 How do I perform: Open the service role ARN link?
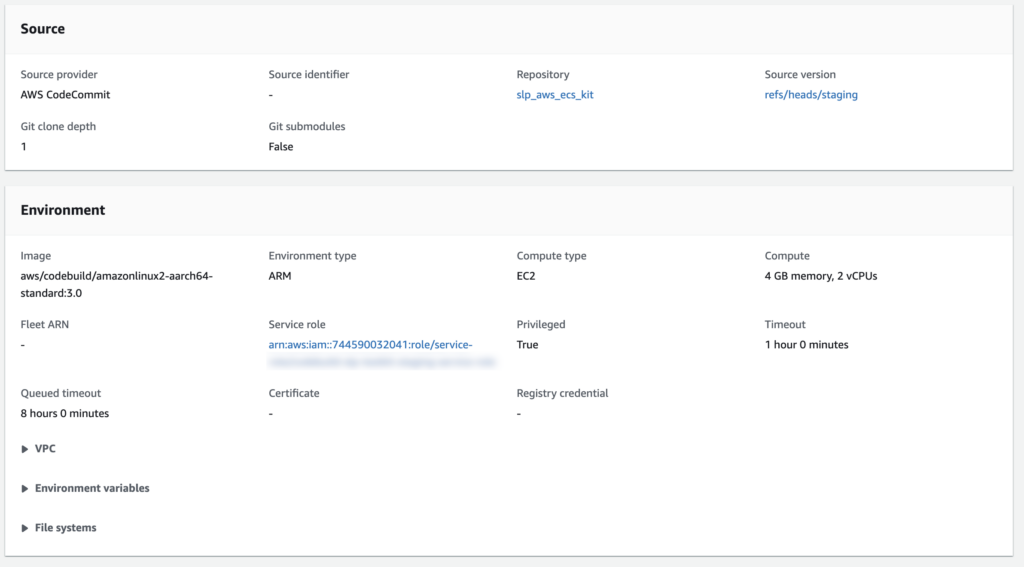point(369,345)
